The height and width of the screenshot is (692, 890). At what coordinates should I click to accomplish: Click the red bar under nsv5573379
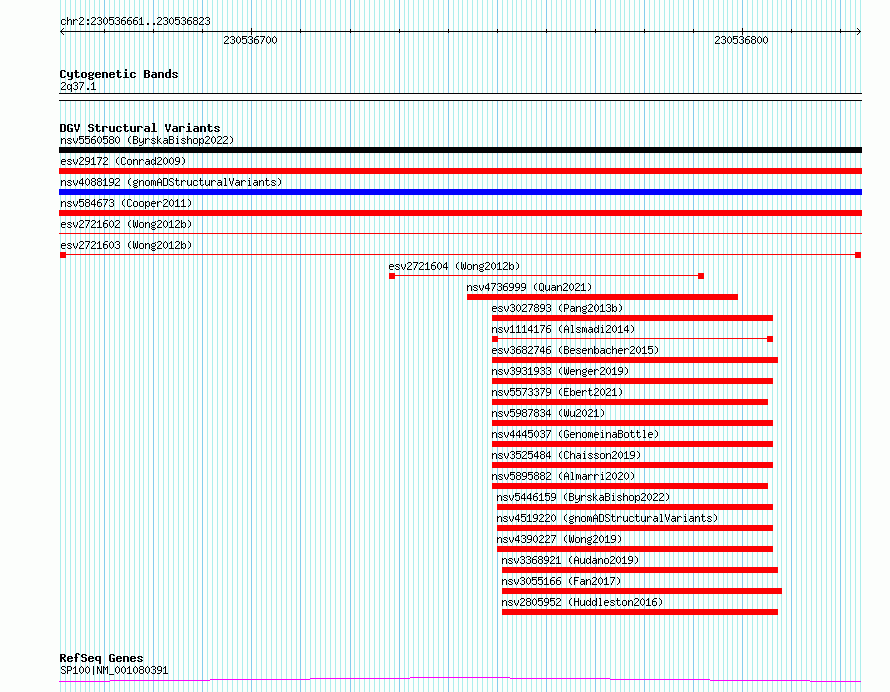click(x=630, y=402)
